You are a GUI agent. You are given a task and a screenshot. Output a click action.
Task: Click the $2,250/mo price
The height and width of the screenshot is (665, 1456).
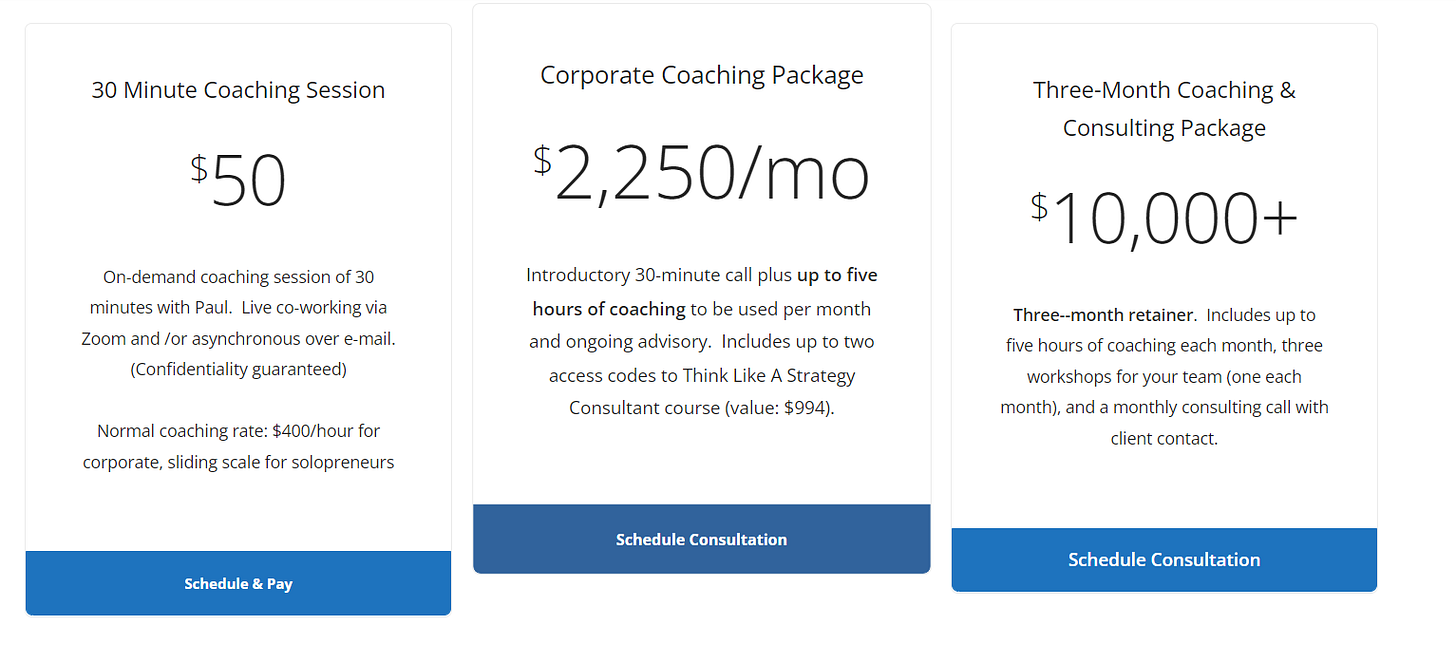coord(701,173)
